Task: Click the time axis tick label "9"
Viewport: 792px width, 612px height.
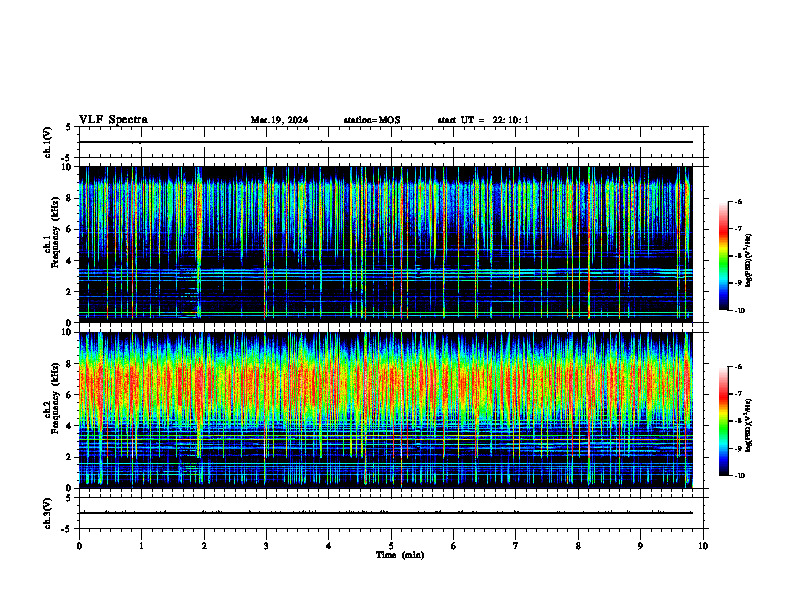Action: coord(640,546)
